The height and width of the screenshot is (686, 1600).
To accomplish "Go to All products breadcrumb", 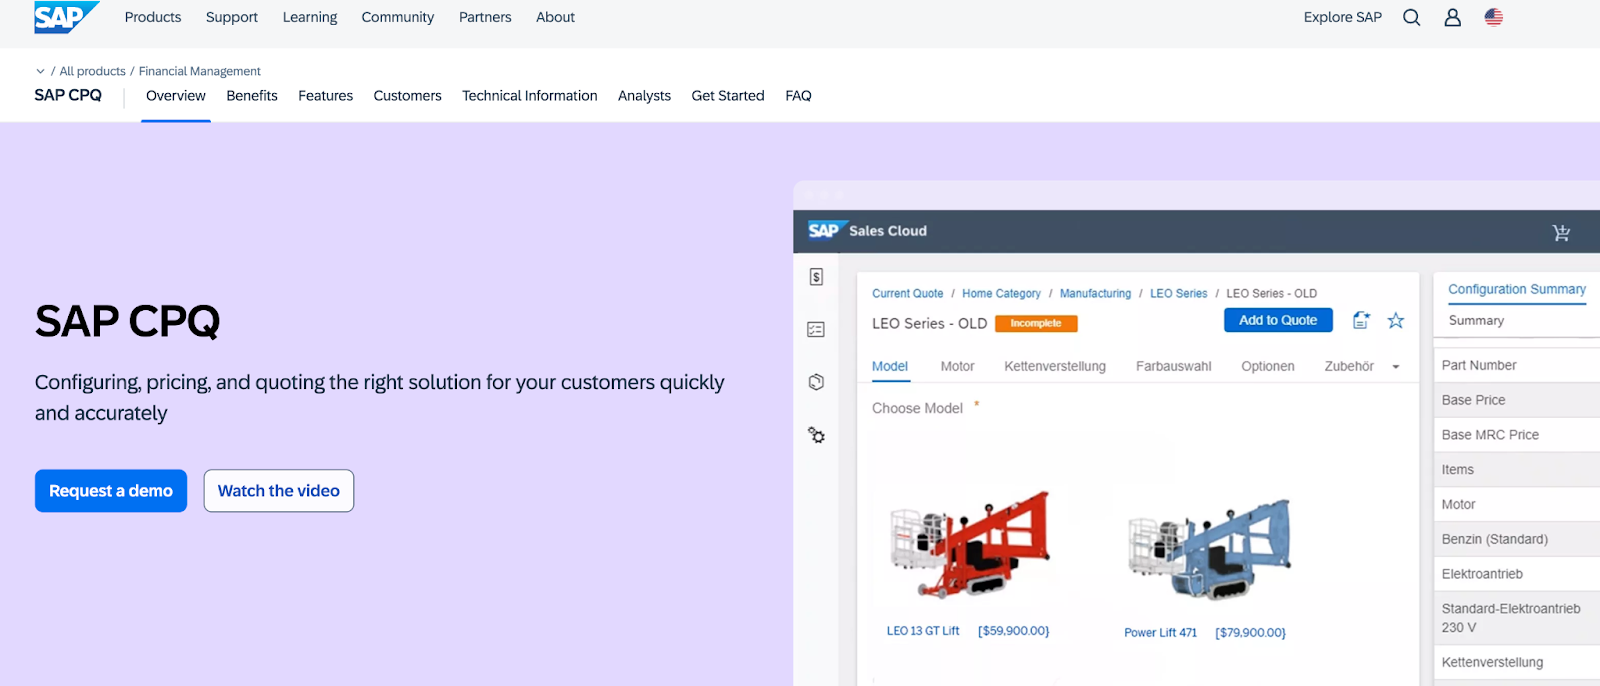I will 92,71.
